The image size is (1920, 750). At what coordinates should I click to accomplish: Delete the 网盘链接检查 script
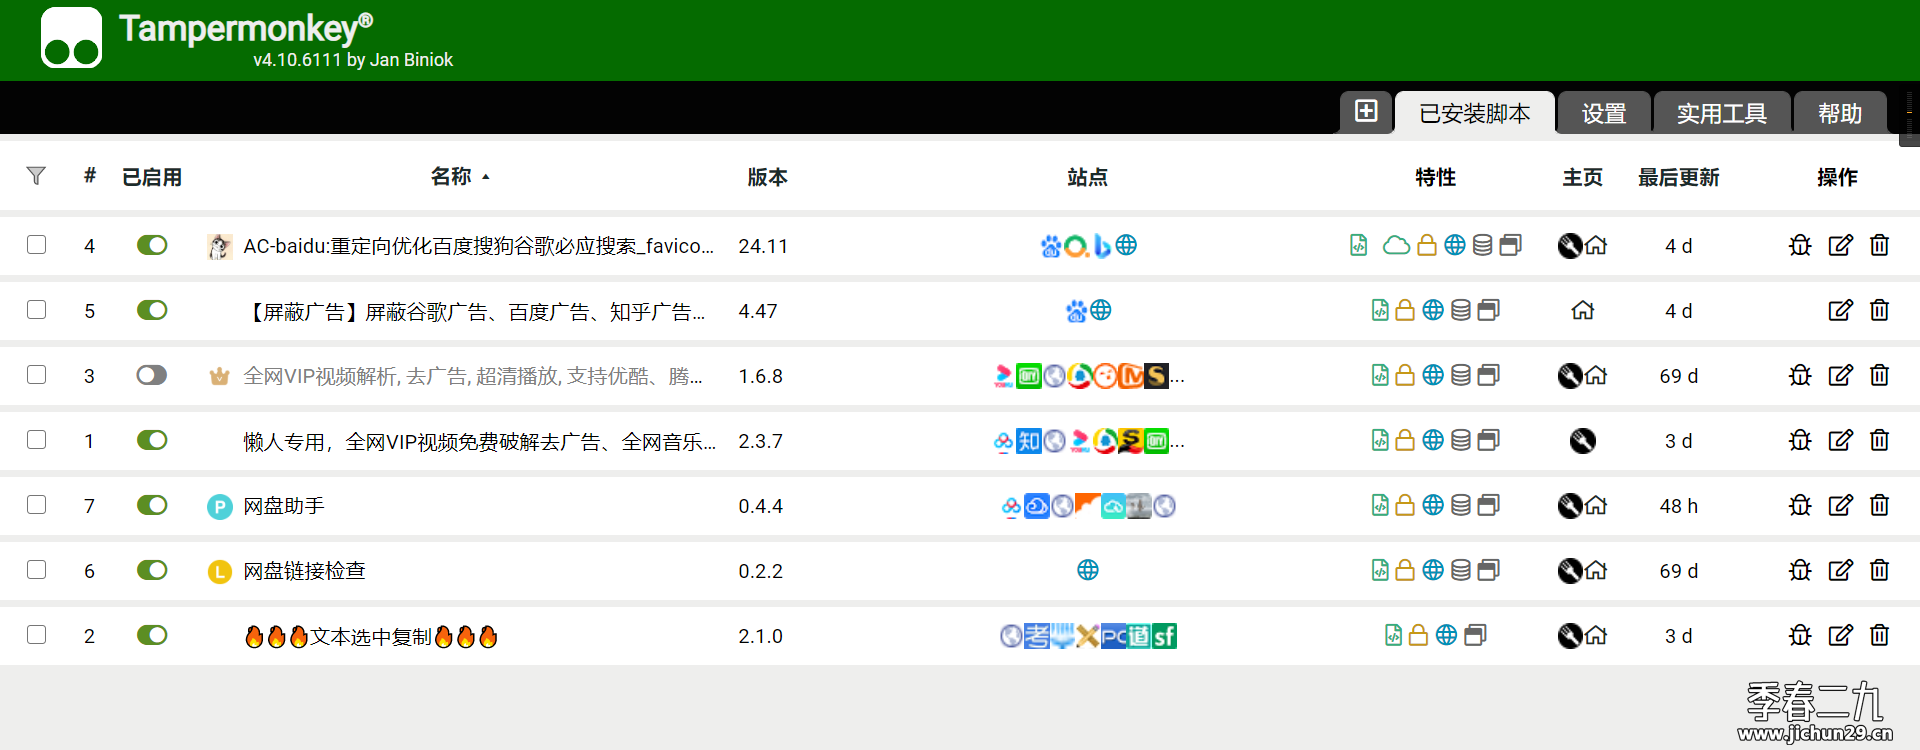[x=1880, y=570]
